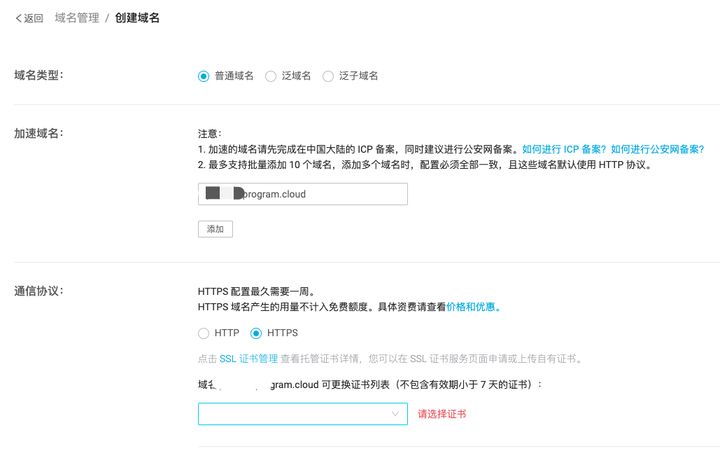Viewport: 720px width, 456px height.
Task: Select the 普通域名 radio button
Action: [x=203, y=76]
